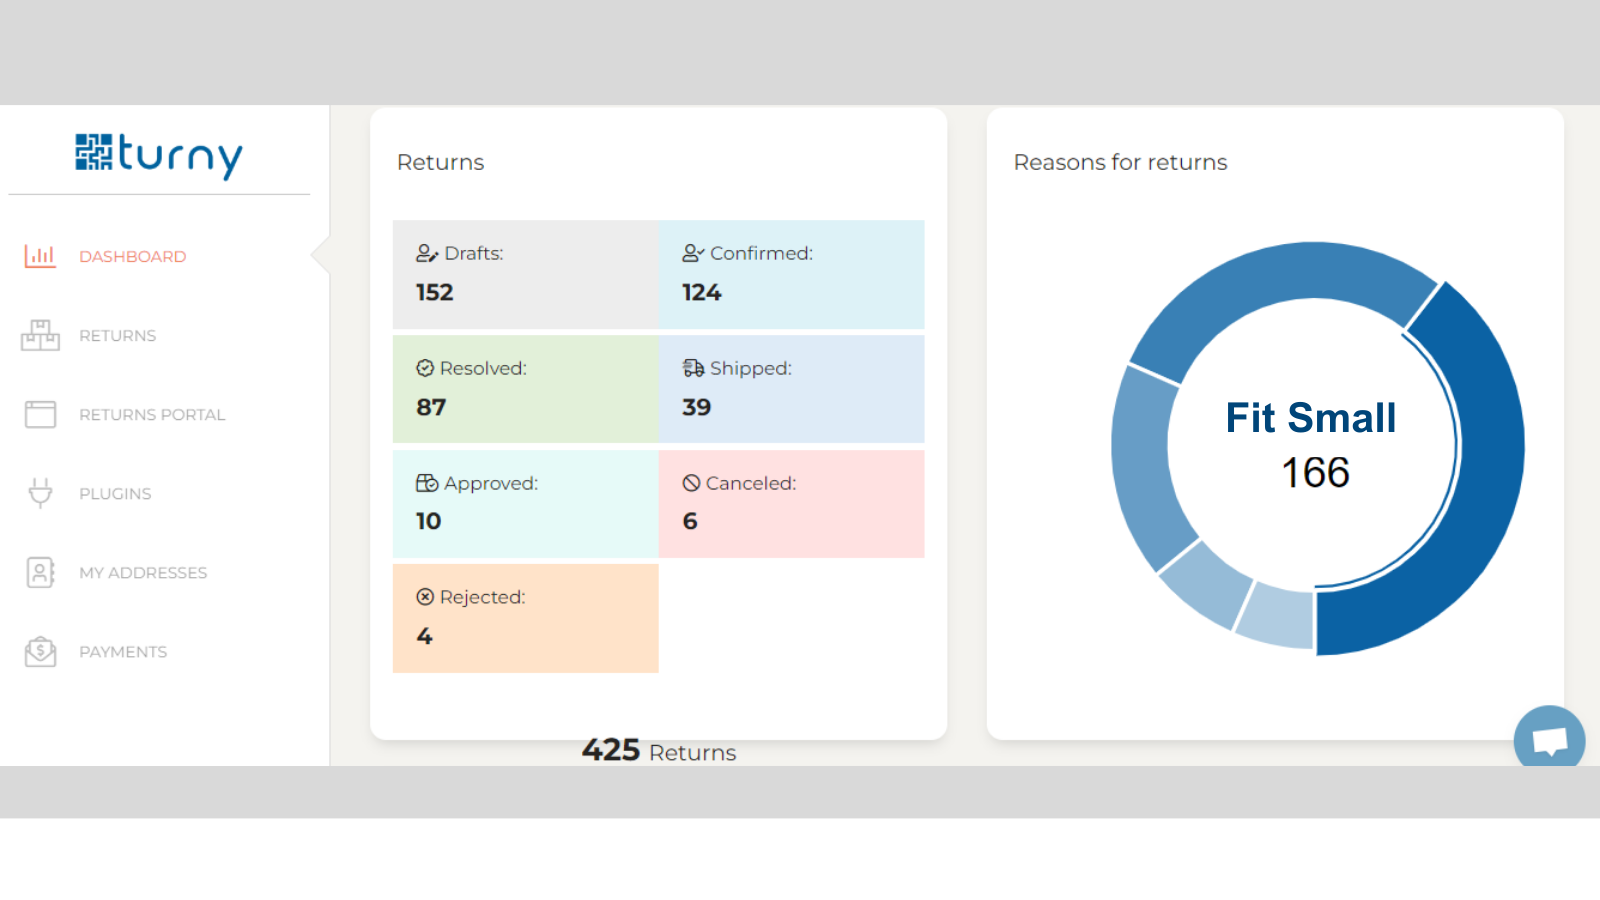
Task: Select the Approved 10 card
Action: [526, 504]
